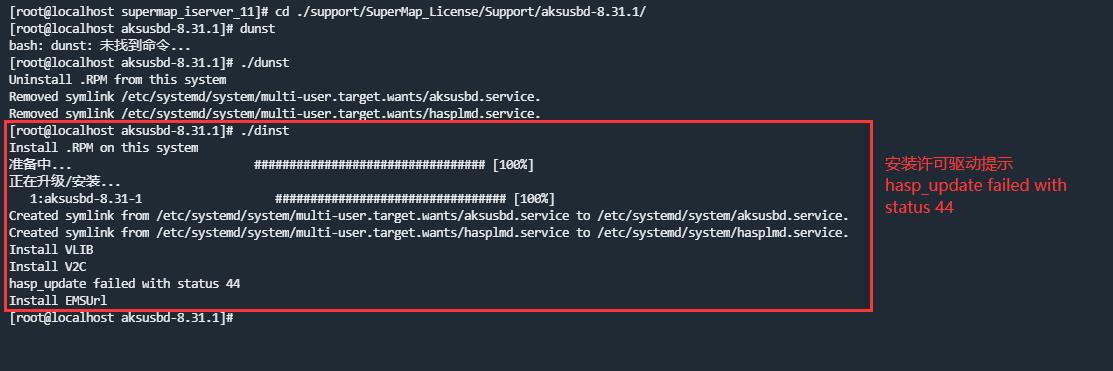The image size is (1113, 371).
Task: Click the './dinst' command line
Action: 149,131
